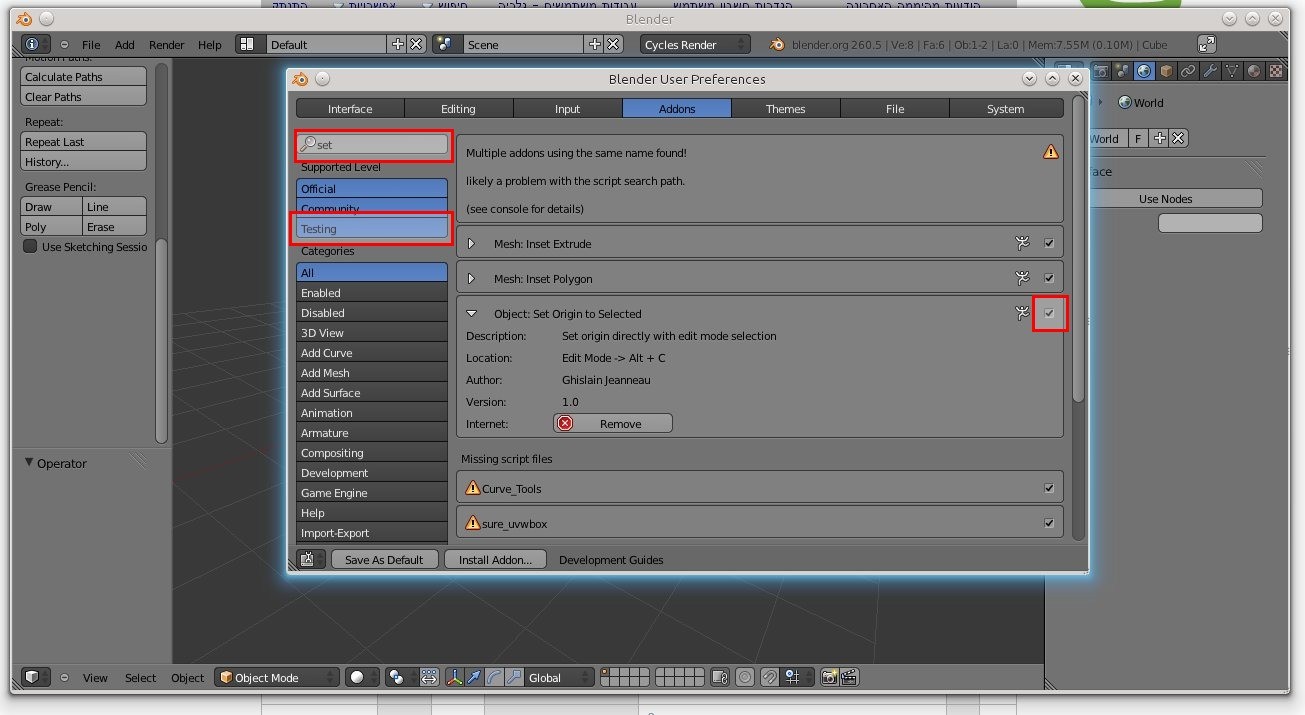Click the OpenGL render image camera icon
Viewport: 1305px width, 715px height.
(829, 677)
